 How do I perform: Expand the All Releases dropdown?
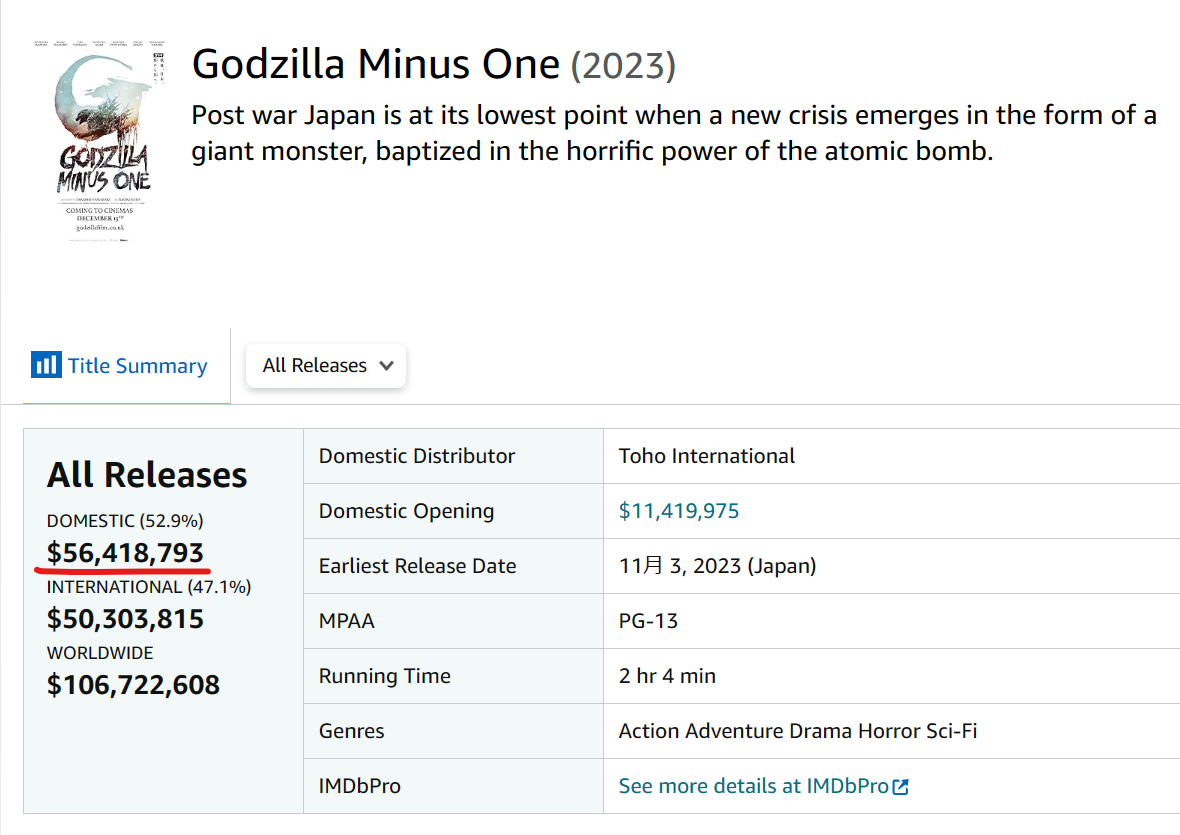point(325,366)
